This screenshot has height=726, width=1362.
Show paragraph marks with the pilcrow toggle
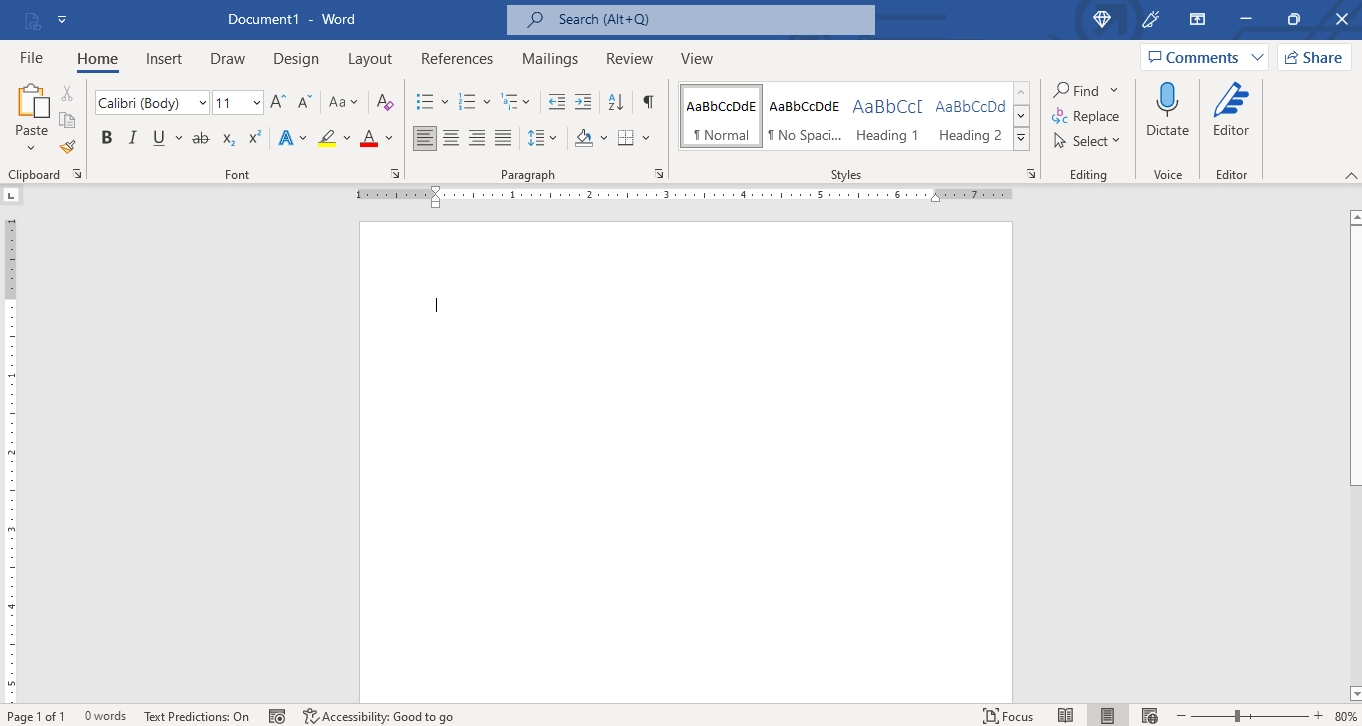(647, 101)
